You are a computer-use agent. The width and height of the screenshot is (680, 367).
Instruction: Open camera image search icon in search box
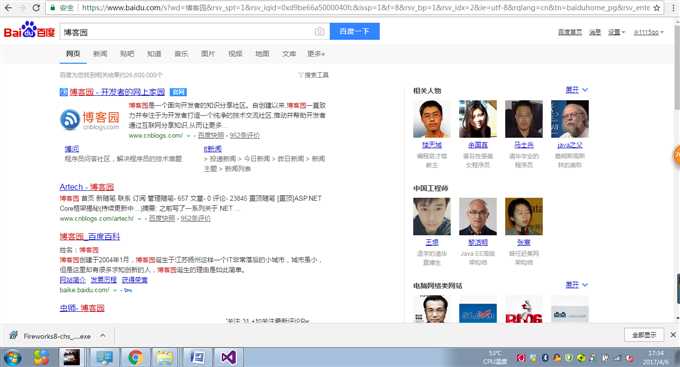(x=319, y=32)
